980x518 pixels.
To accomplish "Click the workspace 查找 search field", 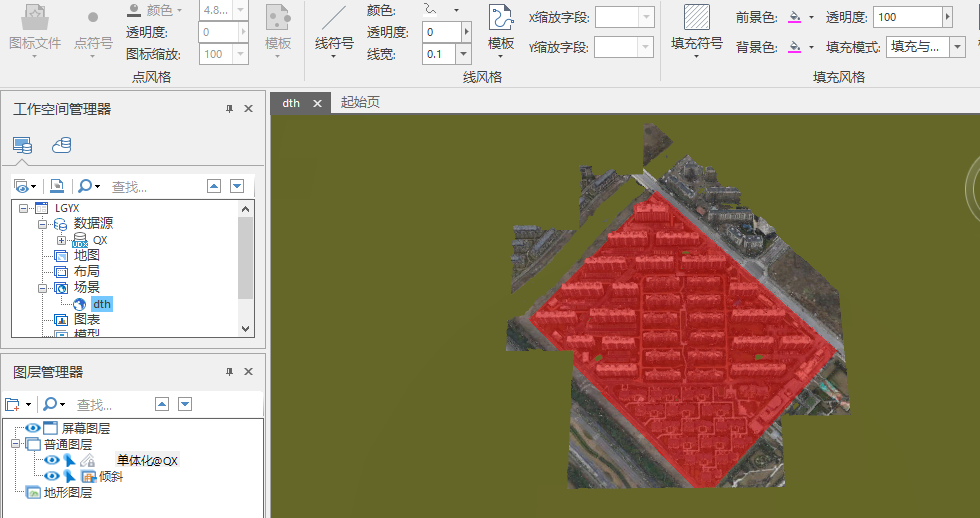I will click(x=155, y=186).
